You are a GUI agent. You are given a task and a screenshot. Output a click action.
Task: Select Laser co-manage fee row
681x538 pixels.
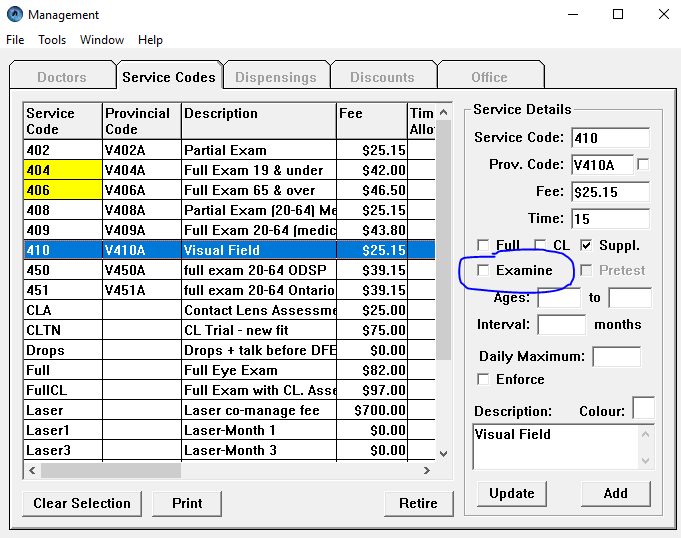tap(229, 410)
